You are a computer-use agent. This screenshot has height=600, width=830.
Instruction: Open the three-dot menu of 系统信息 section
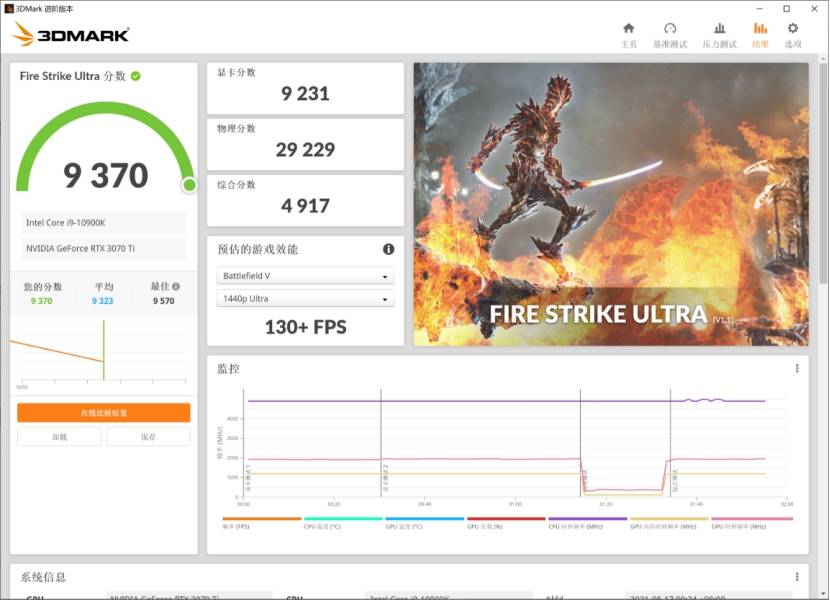(x=797, y=577)
